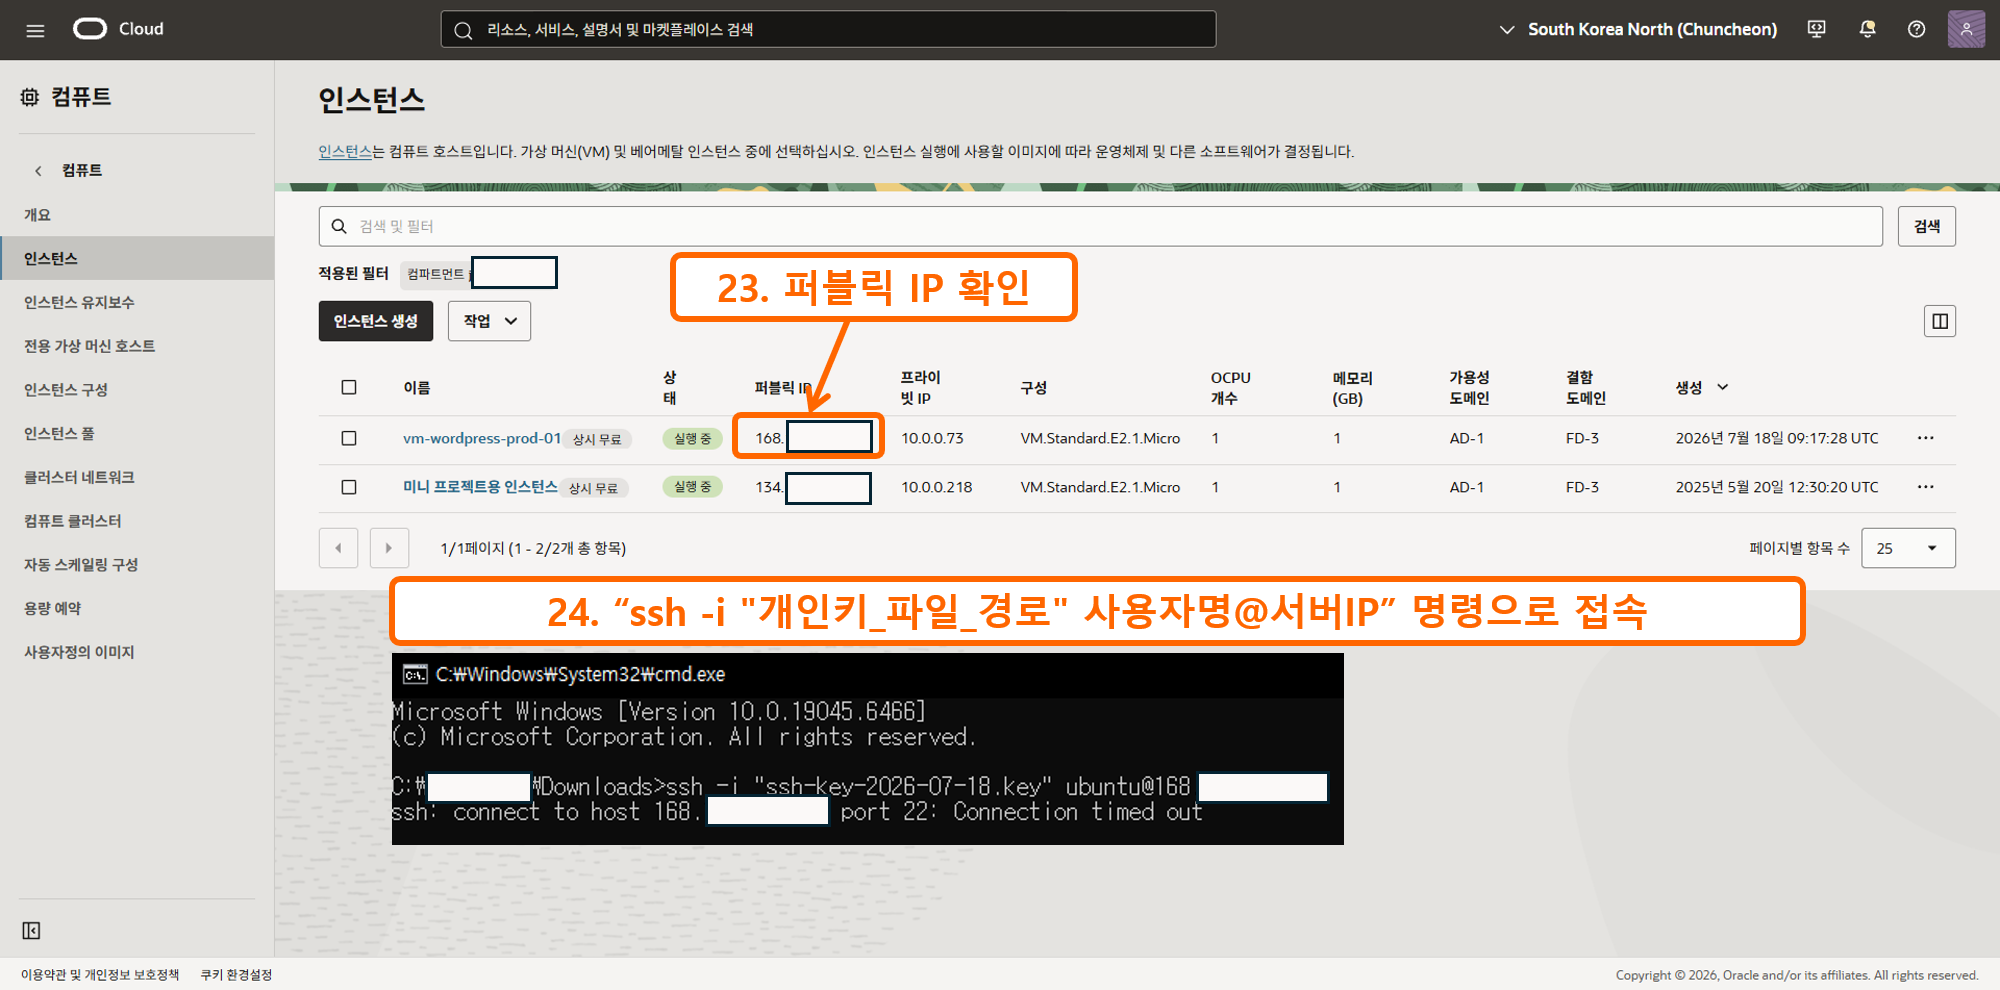Click private IP 10.0.0.218 cell
The width and height of the screenshot is (2000, 990).
(x=936, y=487)
